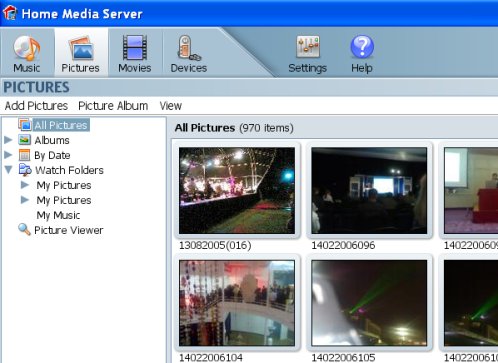Select the Albums tree label
The image size is (498, 363).
point(52,140)
